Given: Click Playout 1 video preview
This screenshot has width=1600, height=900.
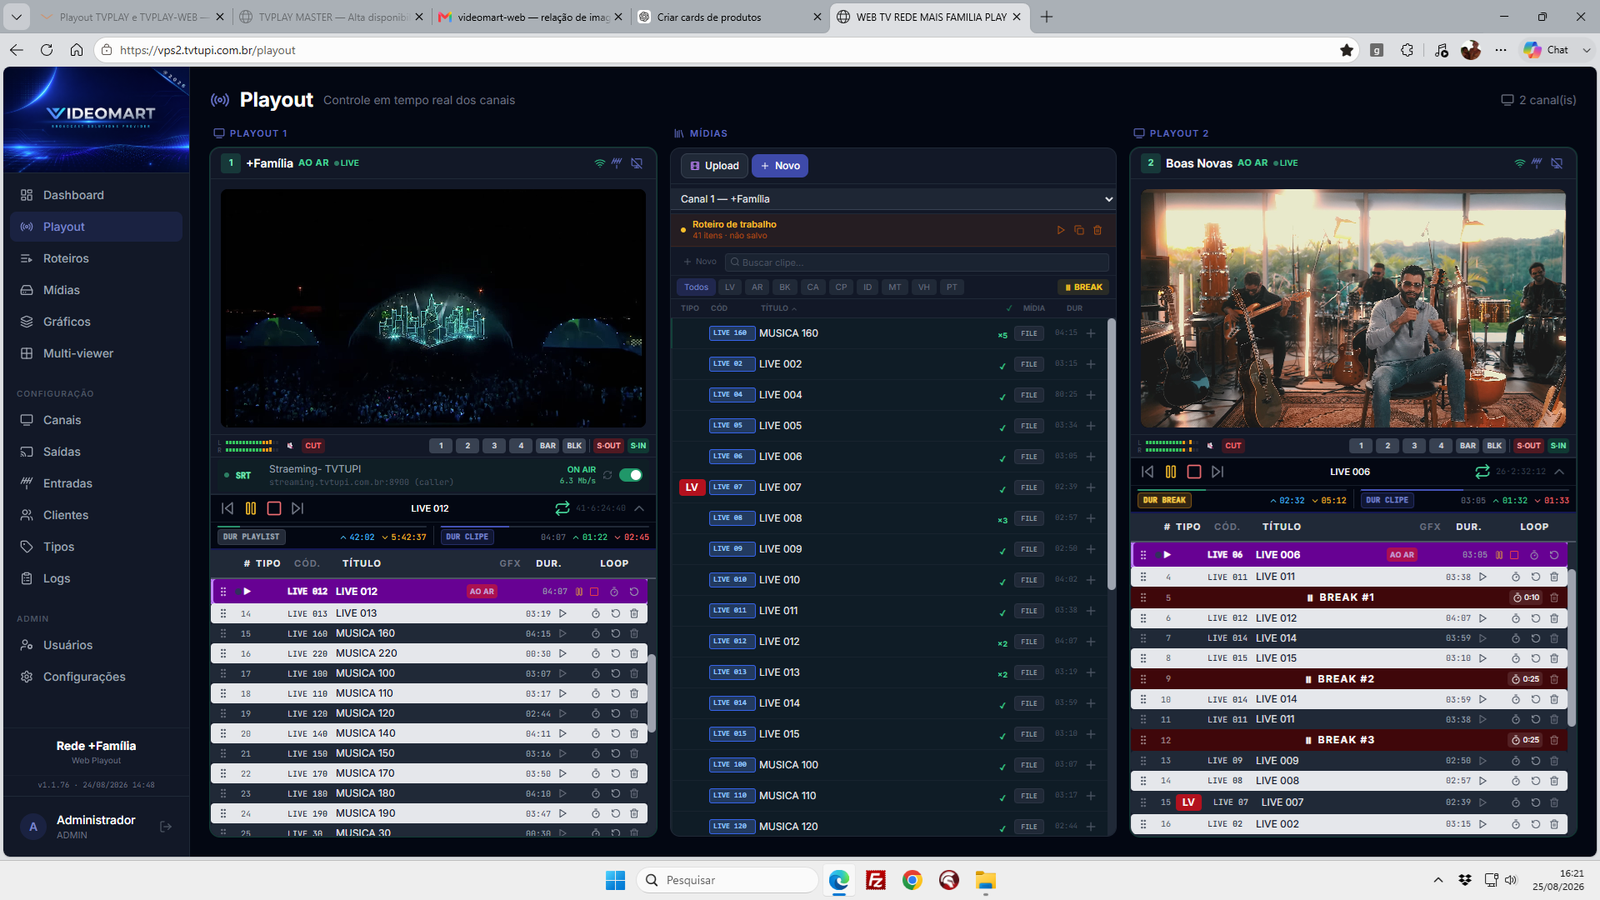Looking at the screenshot, I should click(x=433, y=309).
